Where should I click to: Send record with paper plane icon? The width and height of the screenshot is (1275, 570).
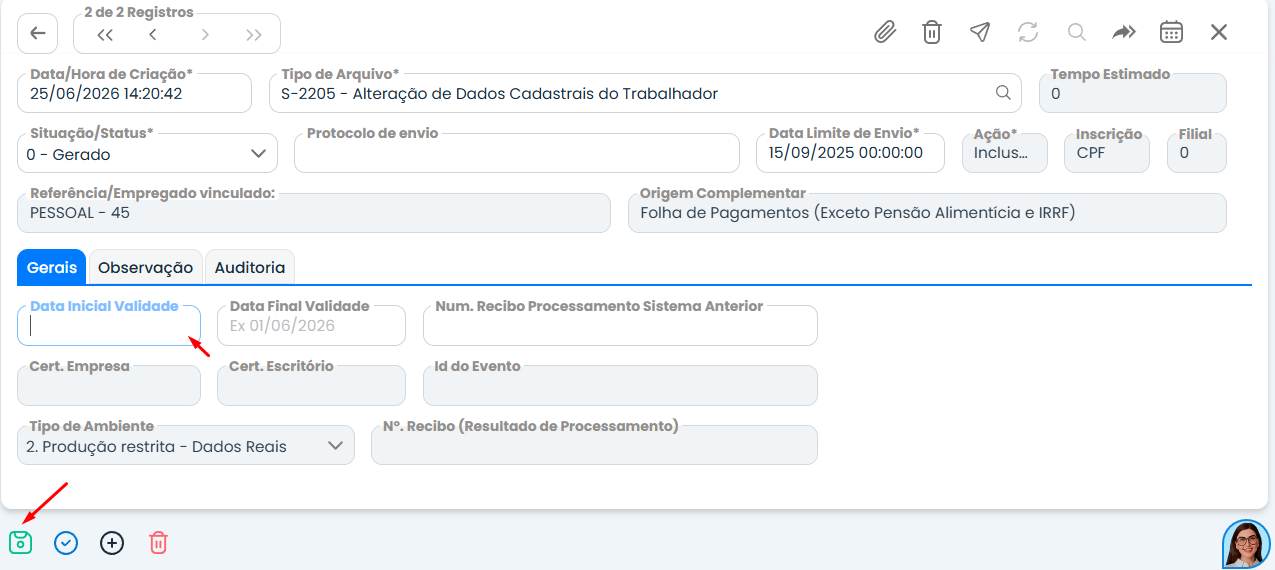pyautogui.click(x=980, y=32)
